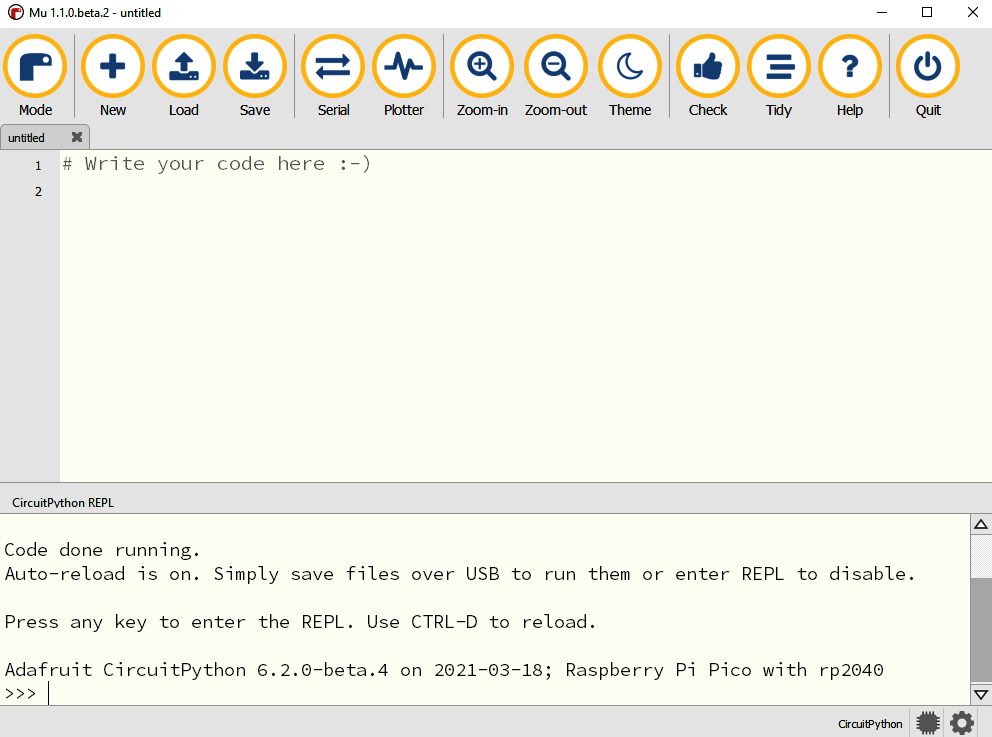Open the Plotter panel
This screenshot has height=737, width=992.
click(x=404, y=76)
